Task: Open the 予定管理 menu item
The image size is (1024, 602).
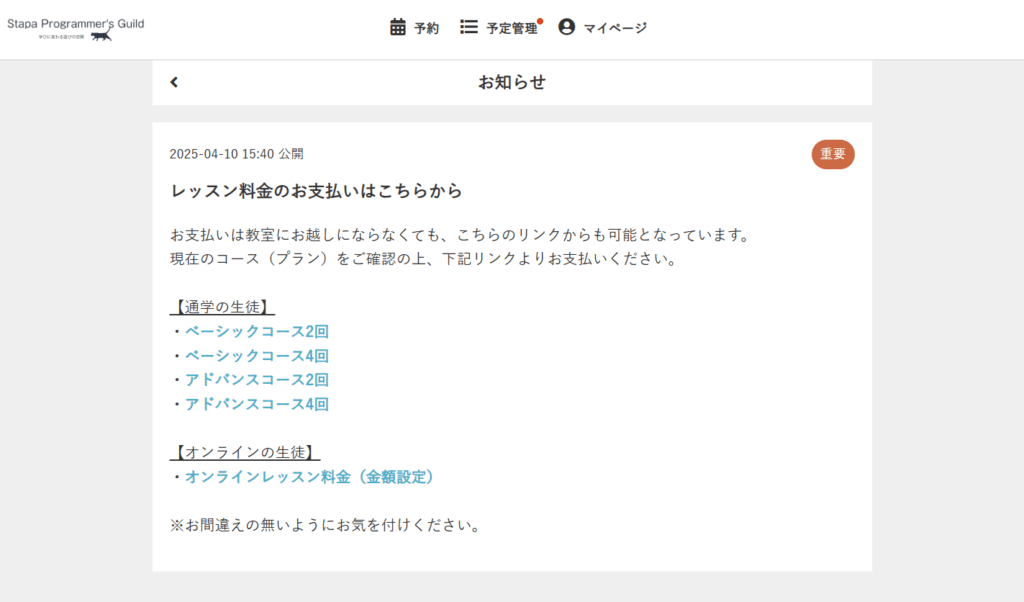Action: [x=500, y=27]
